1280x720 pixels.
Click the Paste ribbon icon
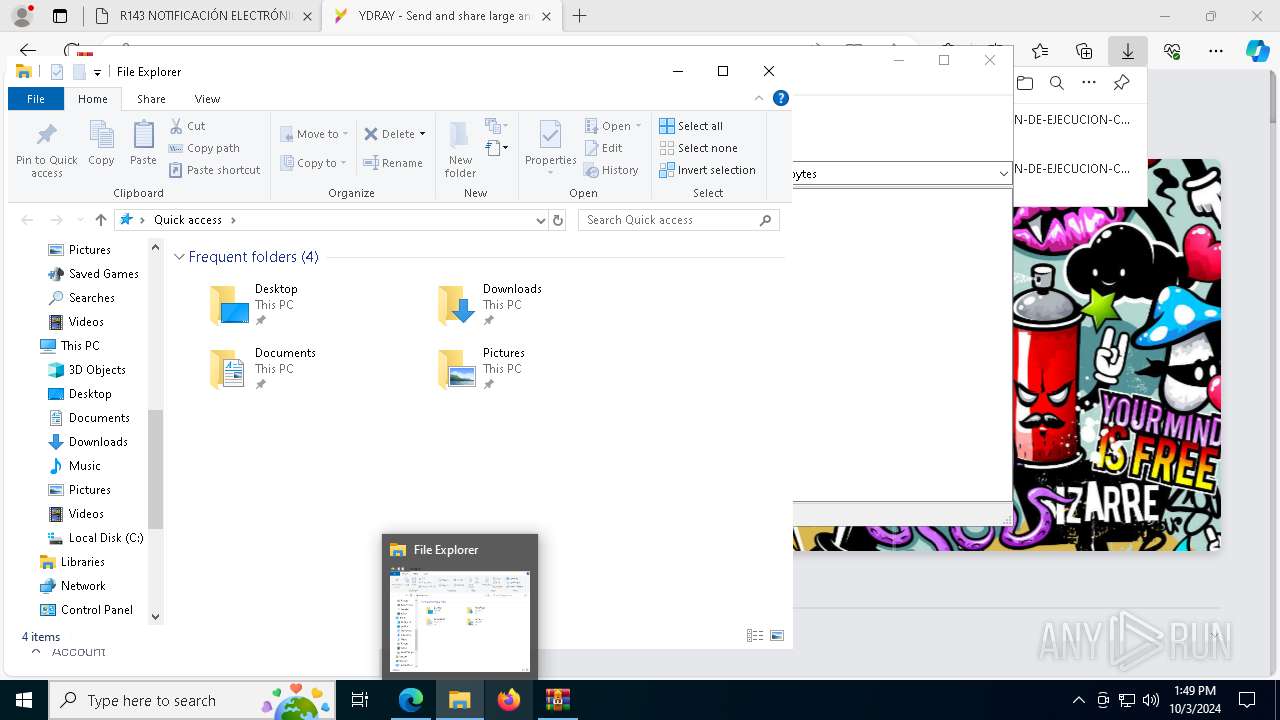point(143,143)
